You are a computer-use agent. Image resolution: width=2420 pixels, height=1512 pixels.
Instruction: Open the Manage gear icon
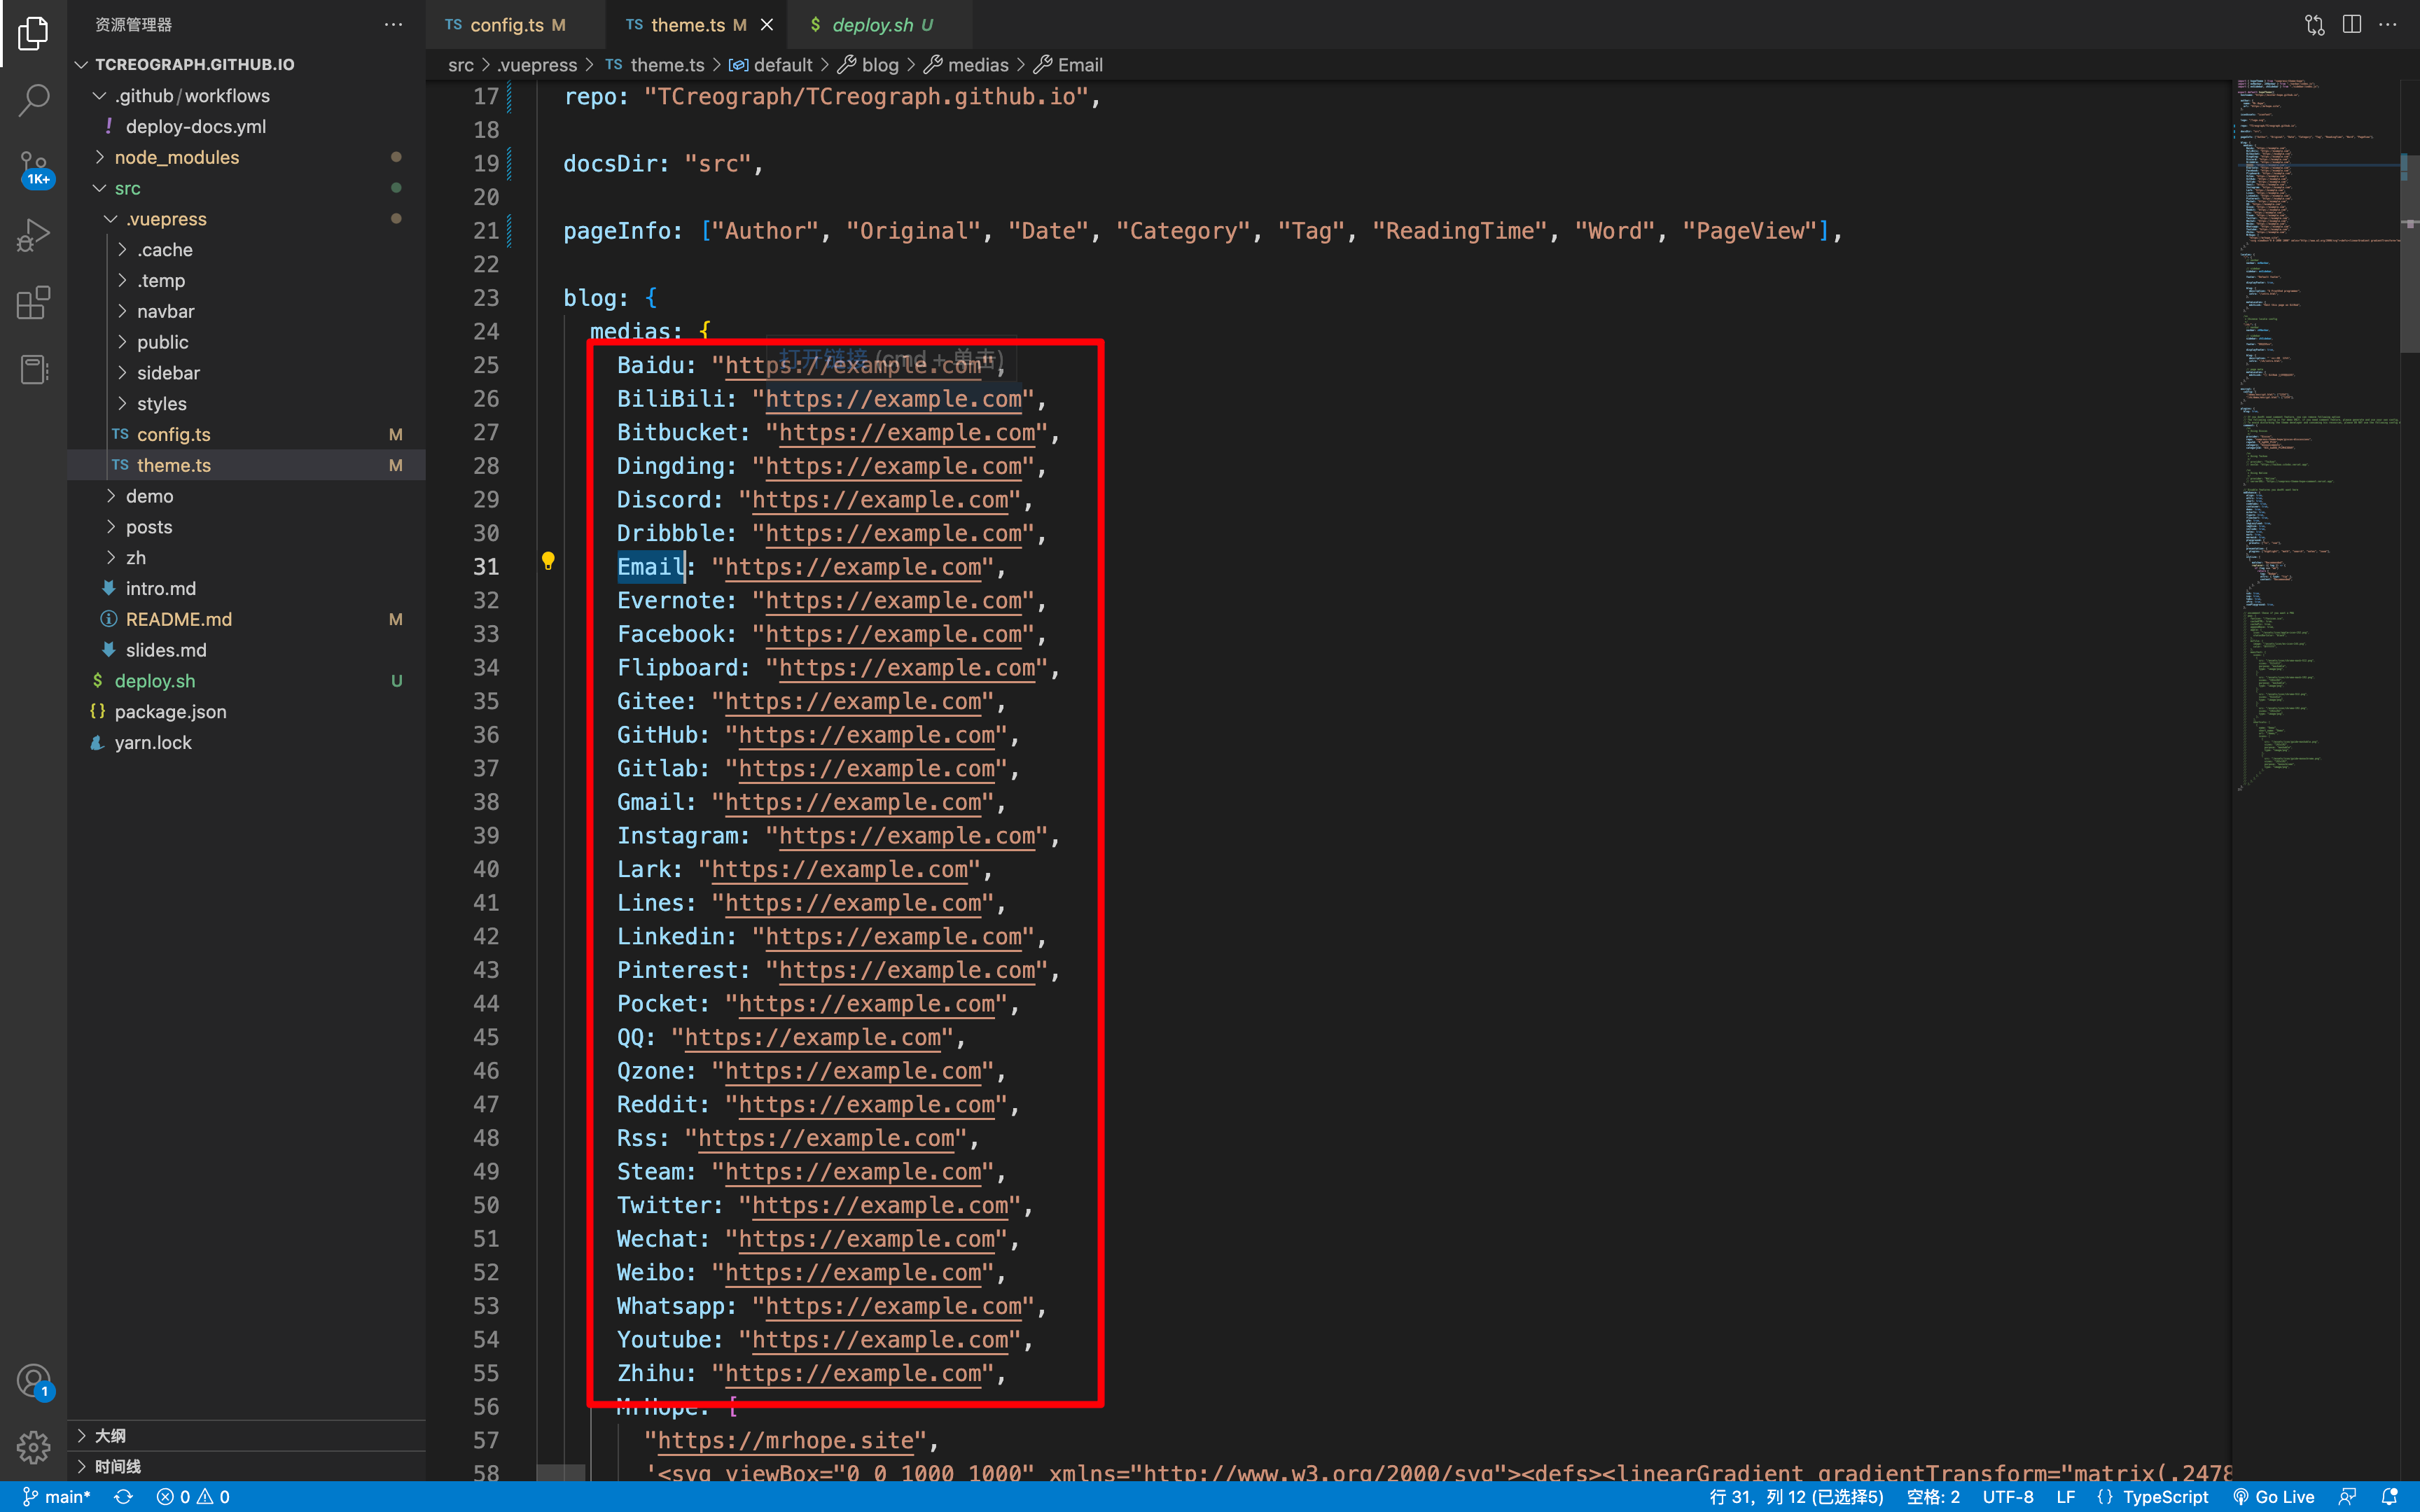[33, 1447]
